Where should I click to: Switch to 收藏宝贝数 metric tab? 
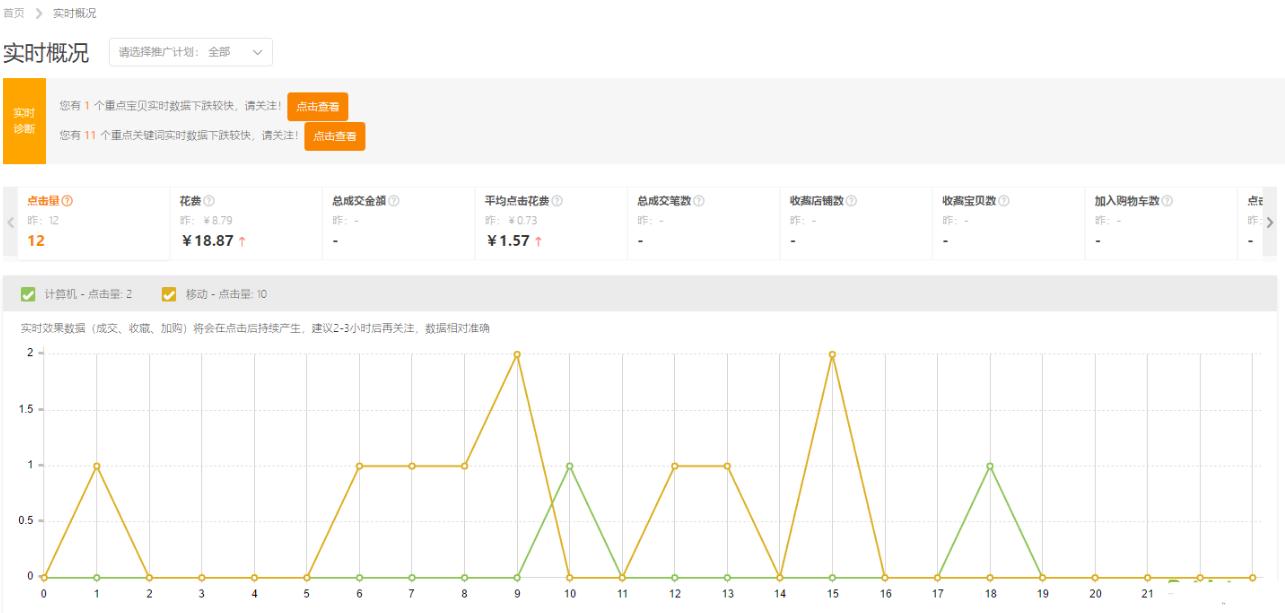pos(1008,223)
